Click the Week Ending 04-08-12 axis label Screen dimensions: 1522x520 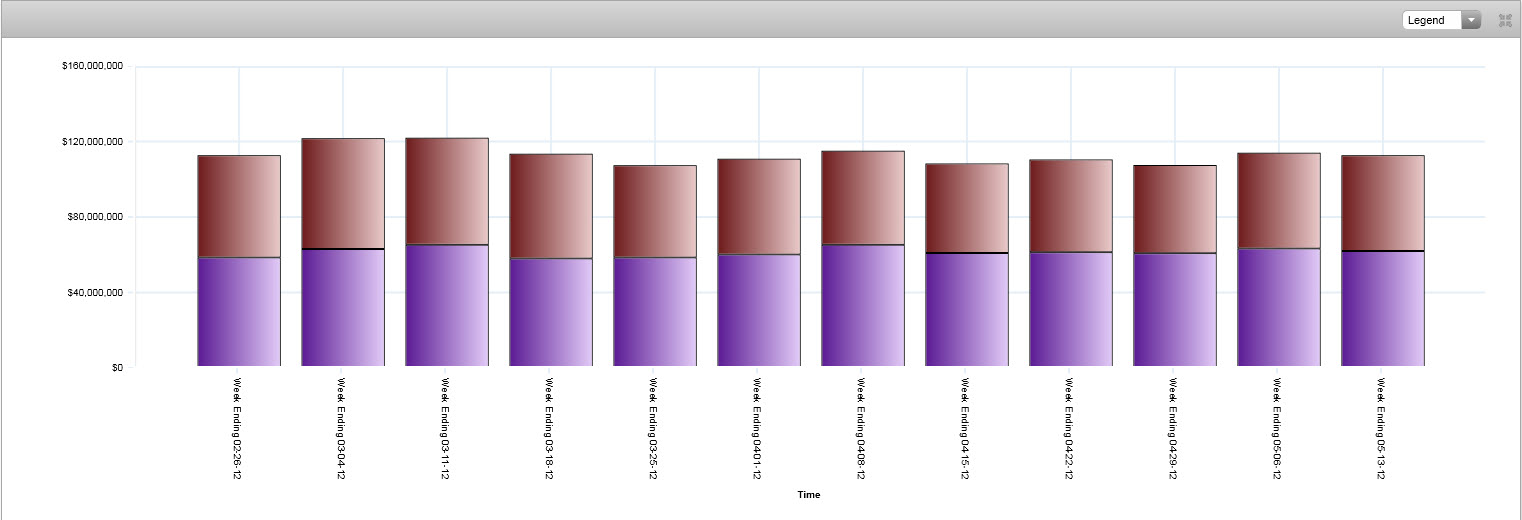click(861, 428)
